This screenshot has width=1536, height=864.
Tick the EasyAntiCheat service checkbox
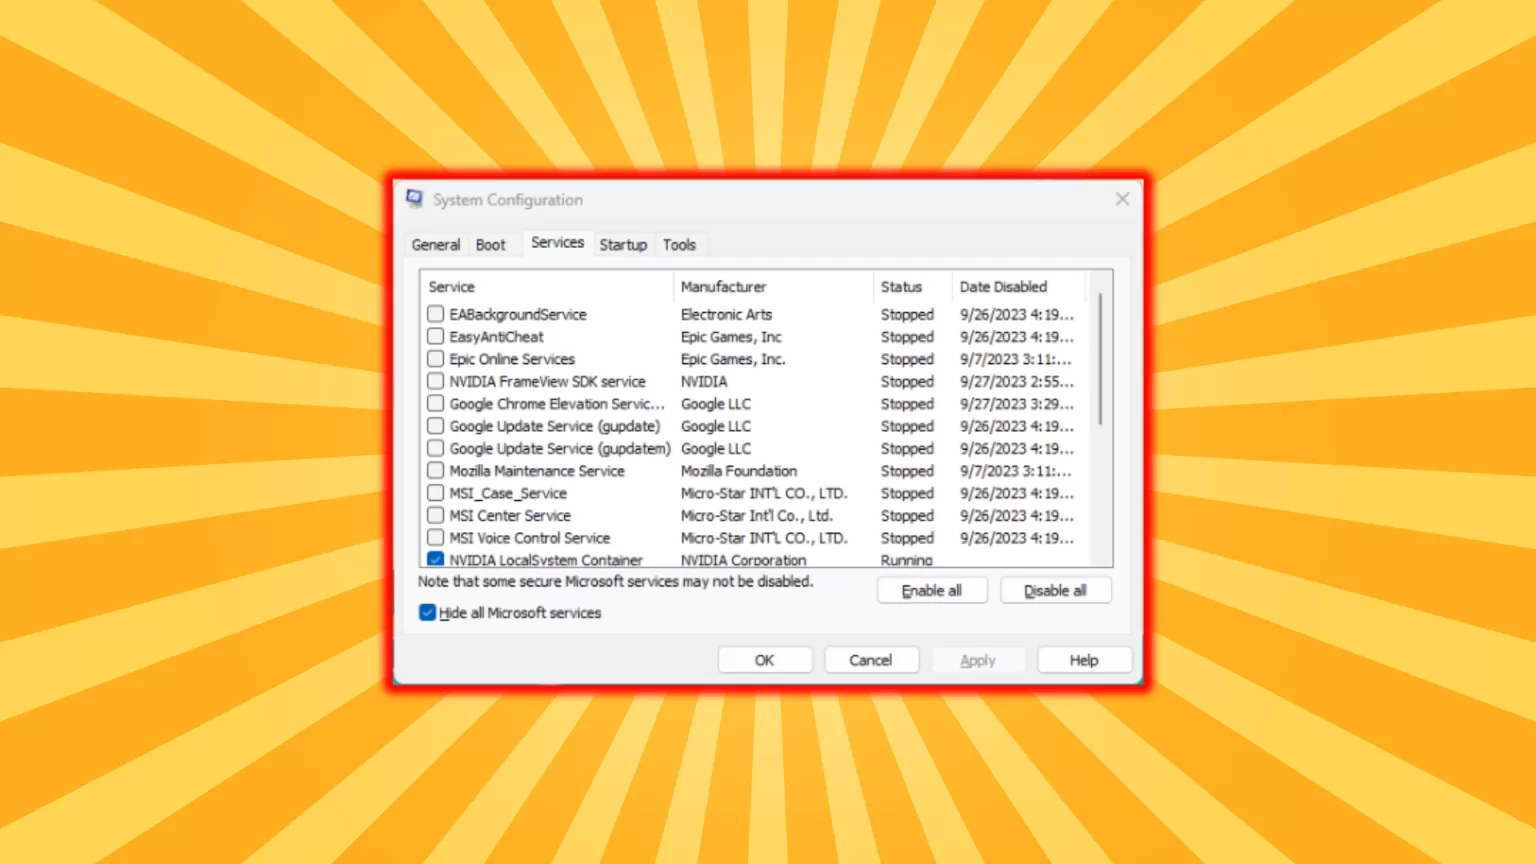[435, 337]
